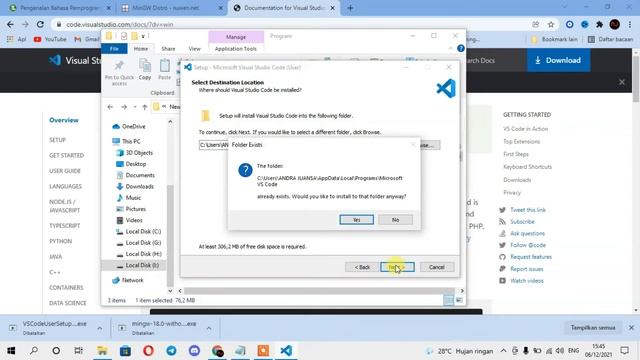Screen dimensions: 640x360
Task: Open Request features link
Action: click(531, 257)
